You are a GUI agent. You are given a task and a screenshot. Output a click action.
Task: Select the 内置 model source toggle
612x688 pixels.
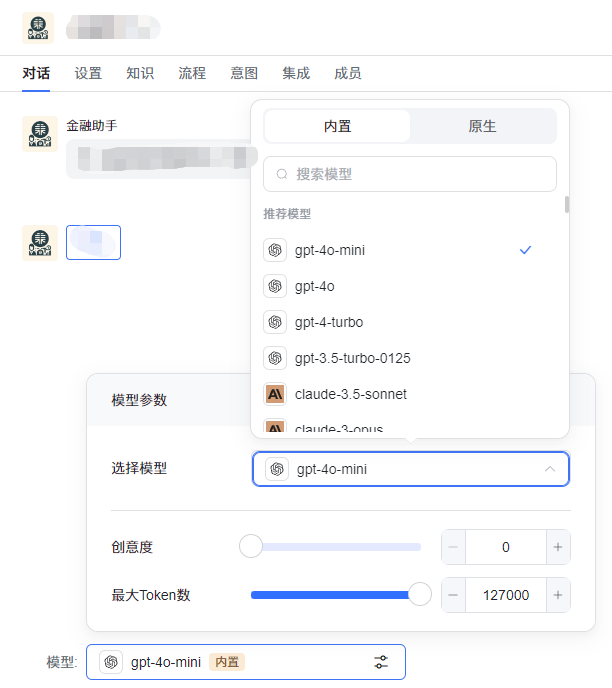pos(337,126)
